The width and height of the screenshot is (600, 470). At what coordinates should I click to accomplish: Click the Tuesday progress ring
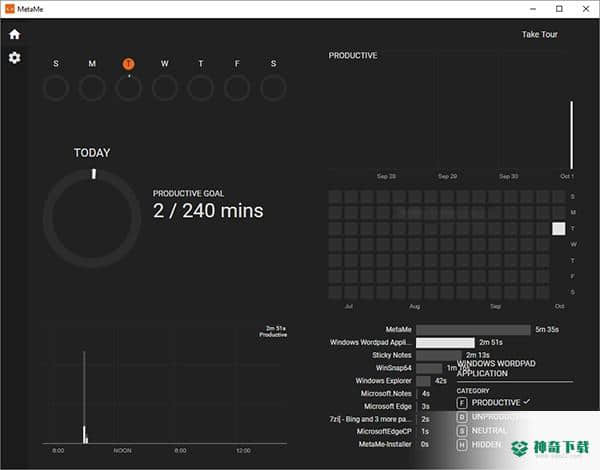point(128,88)
